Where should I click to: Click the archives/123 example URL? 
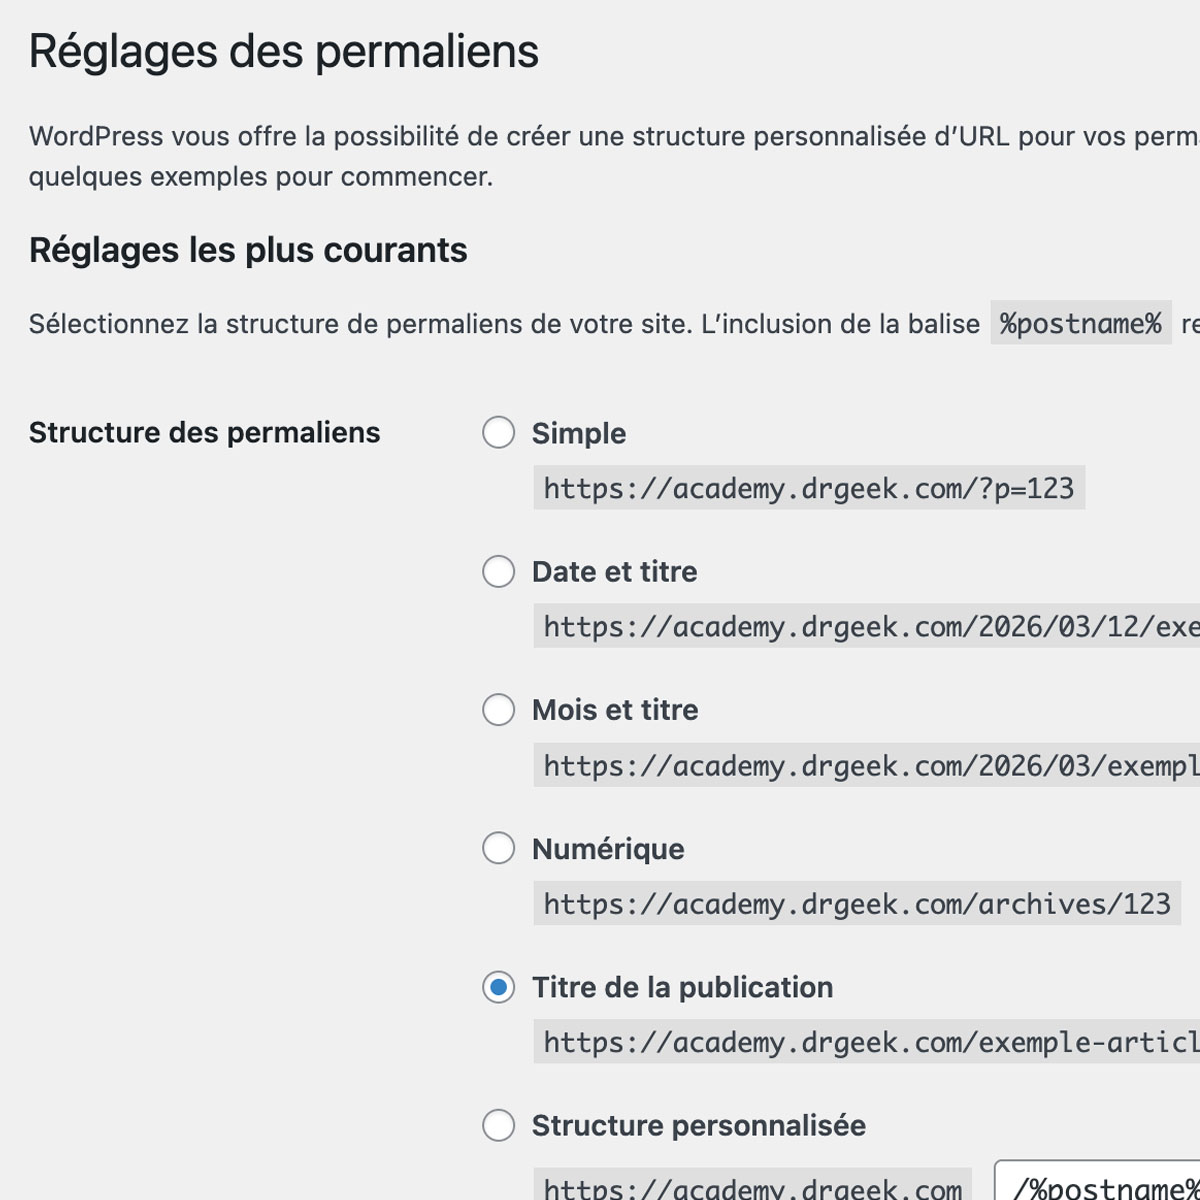(x=856, y=904)
